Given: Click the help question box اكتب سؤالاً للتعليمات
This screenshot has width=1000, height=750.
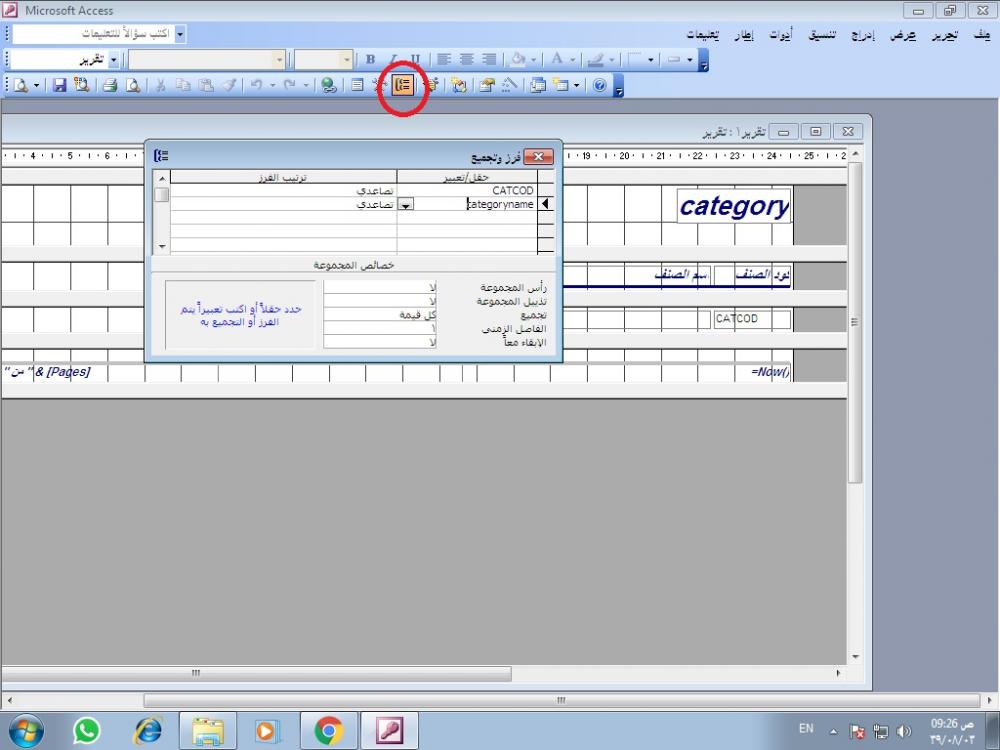Looking at the screenshot, I should 93,34.
